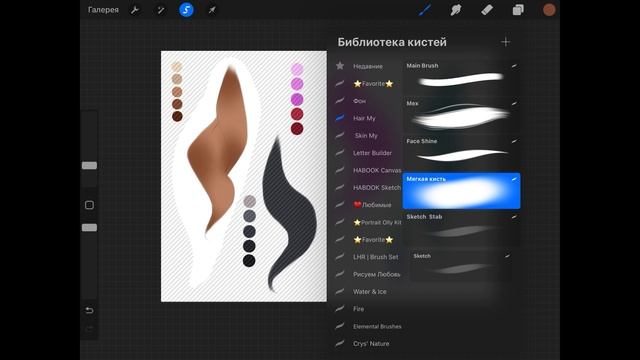The image size is (640, 360).
Task: Open the Actions wrench menu
Action: tap(135, 10)
